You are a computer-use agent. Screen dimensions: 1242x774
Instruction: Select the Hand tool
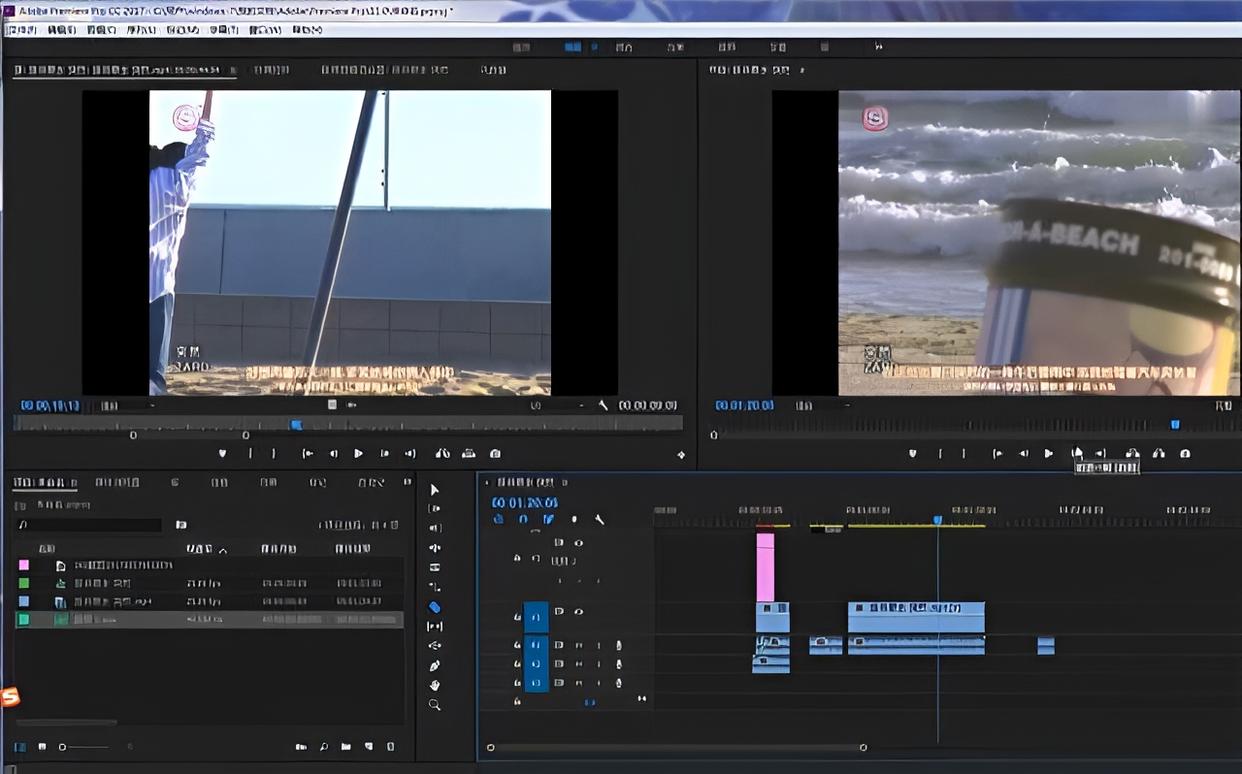tap(434, 685)
